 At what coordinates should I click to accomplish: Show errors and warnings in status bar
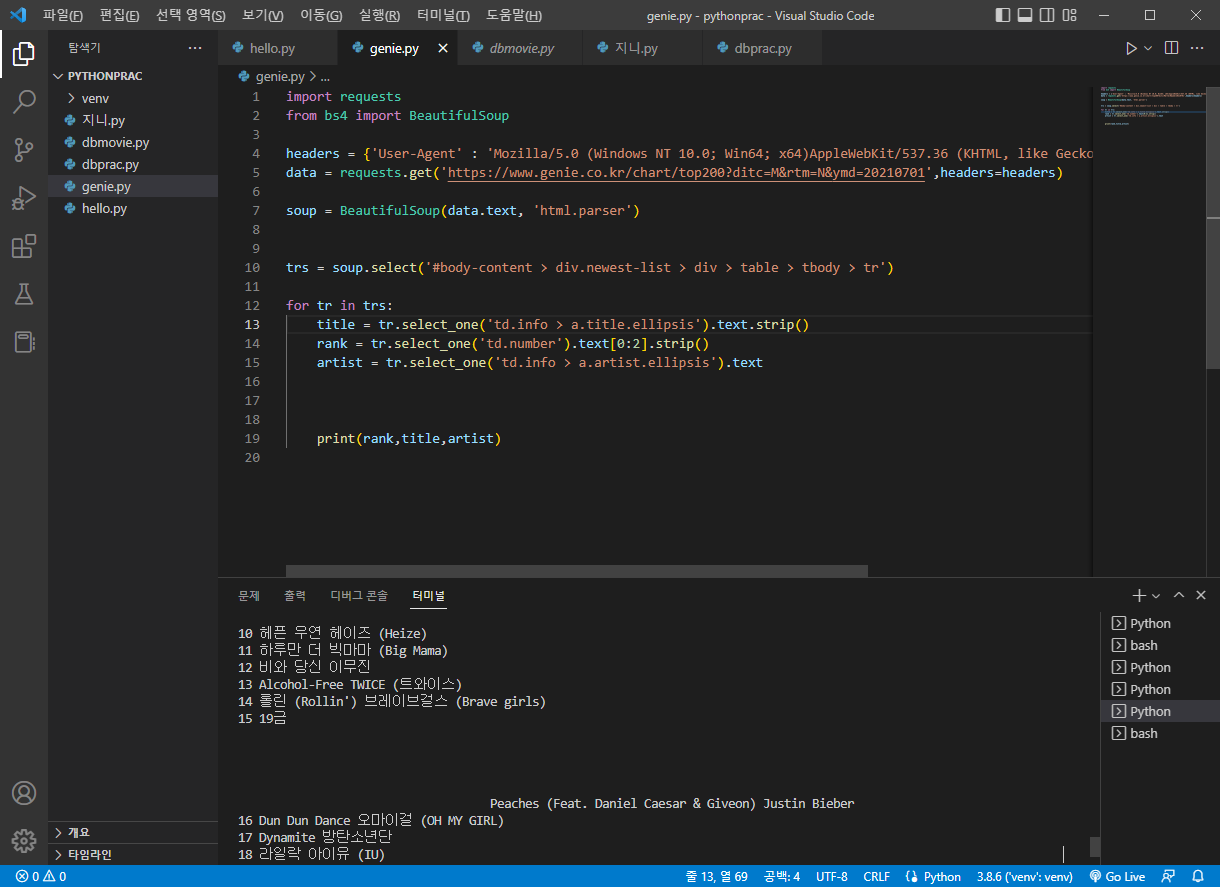pos(41,877)
